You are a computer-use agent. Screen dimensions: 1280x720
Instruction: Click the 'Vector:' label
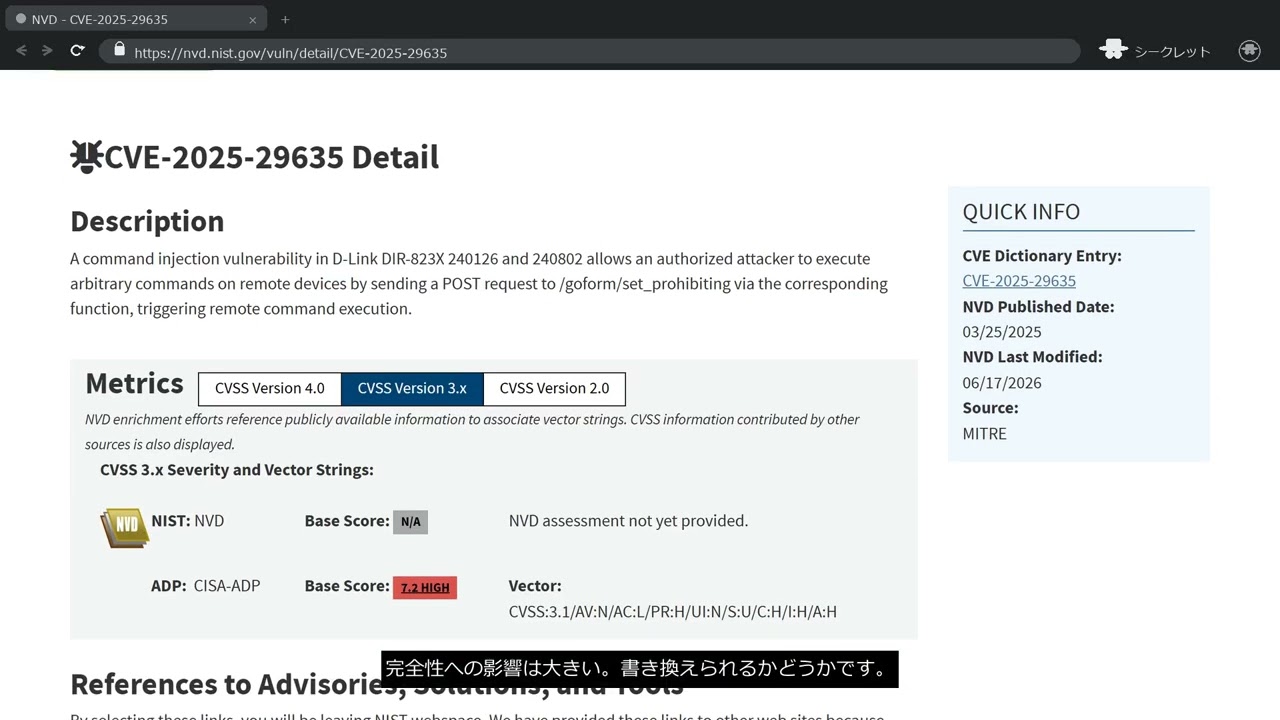(535, 586)
